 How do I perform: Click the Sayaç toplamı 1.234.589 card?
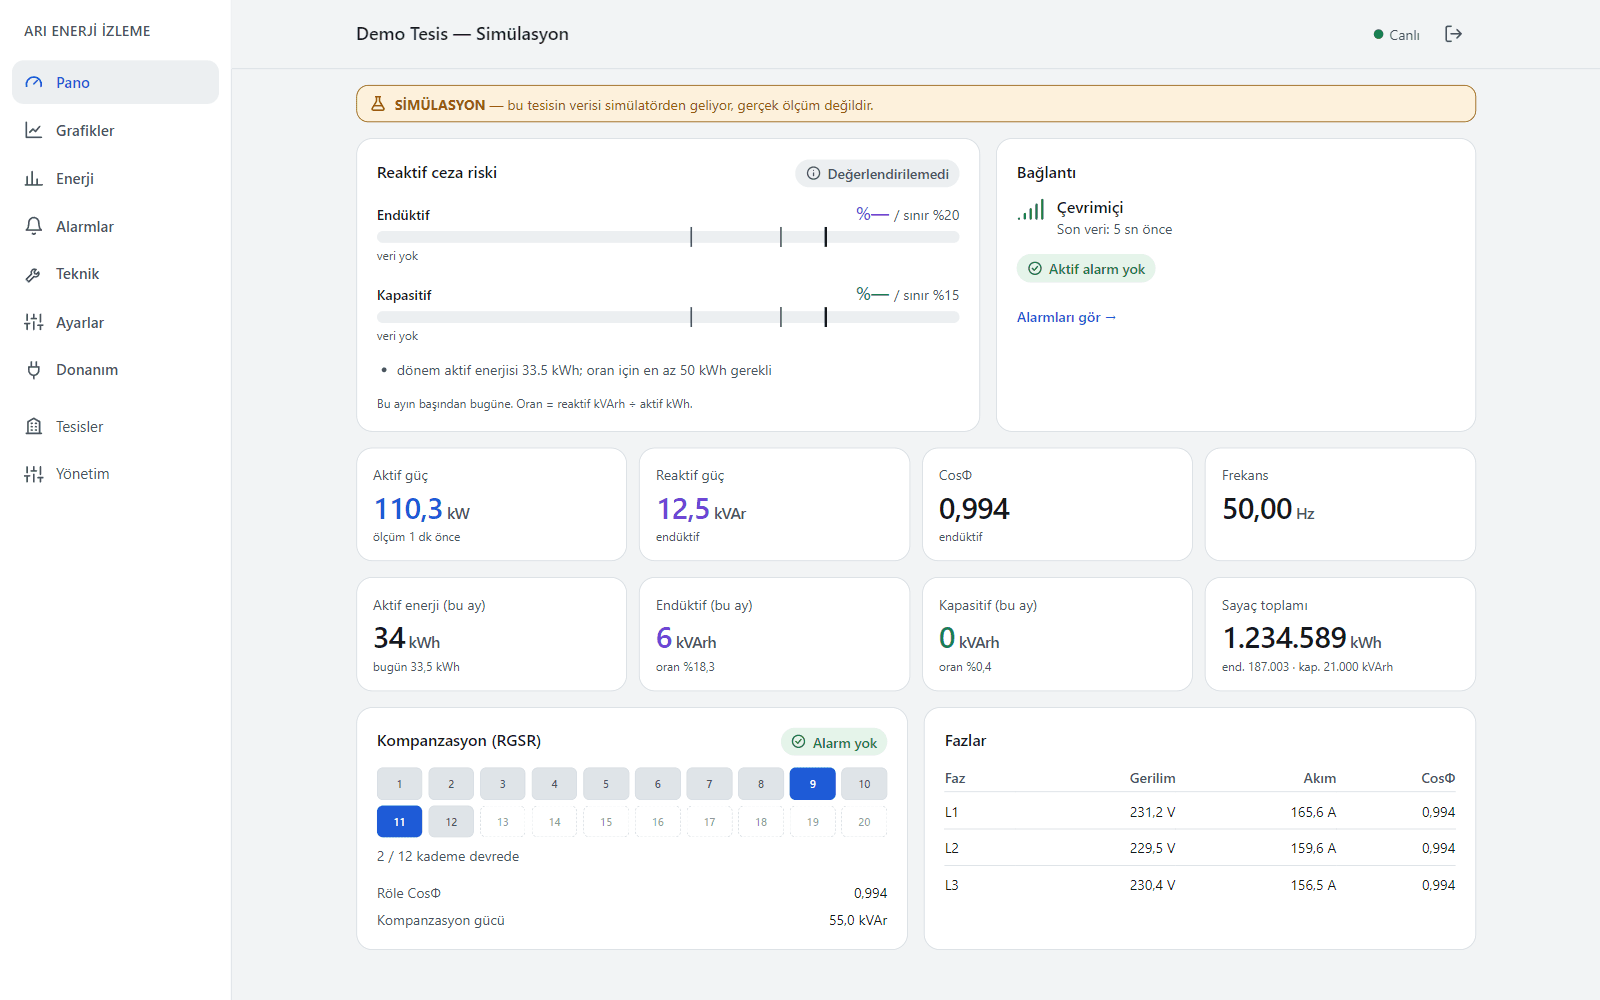pos(1340,634)
